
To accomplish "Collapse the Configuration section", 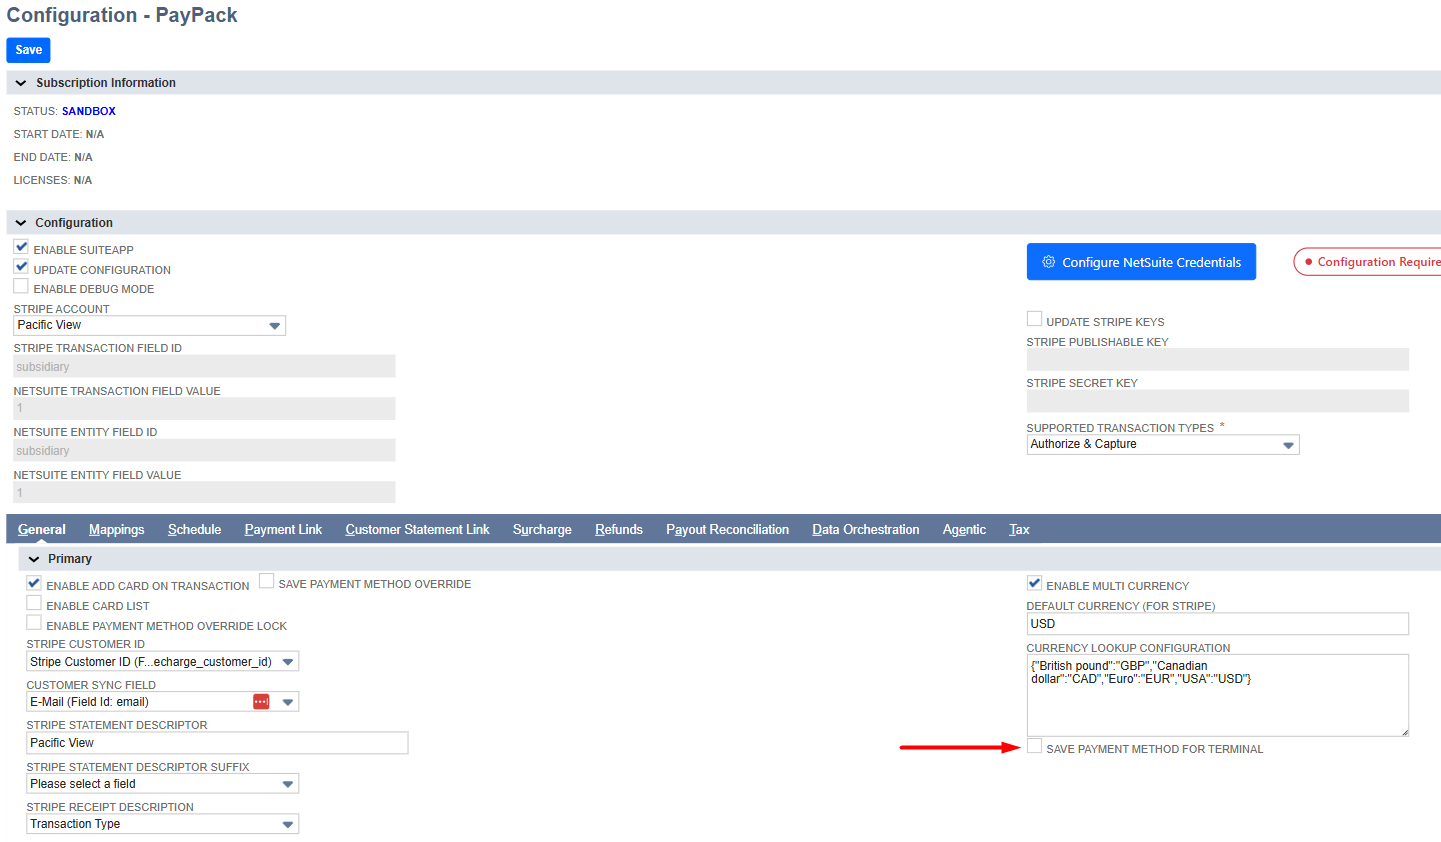I will point(21,223).
